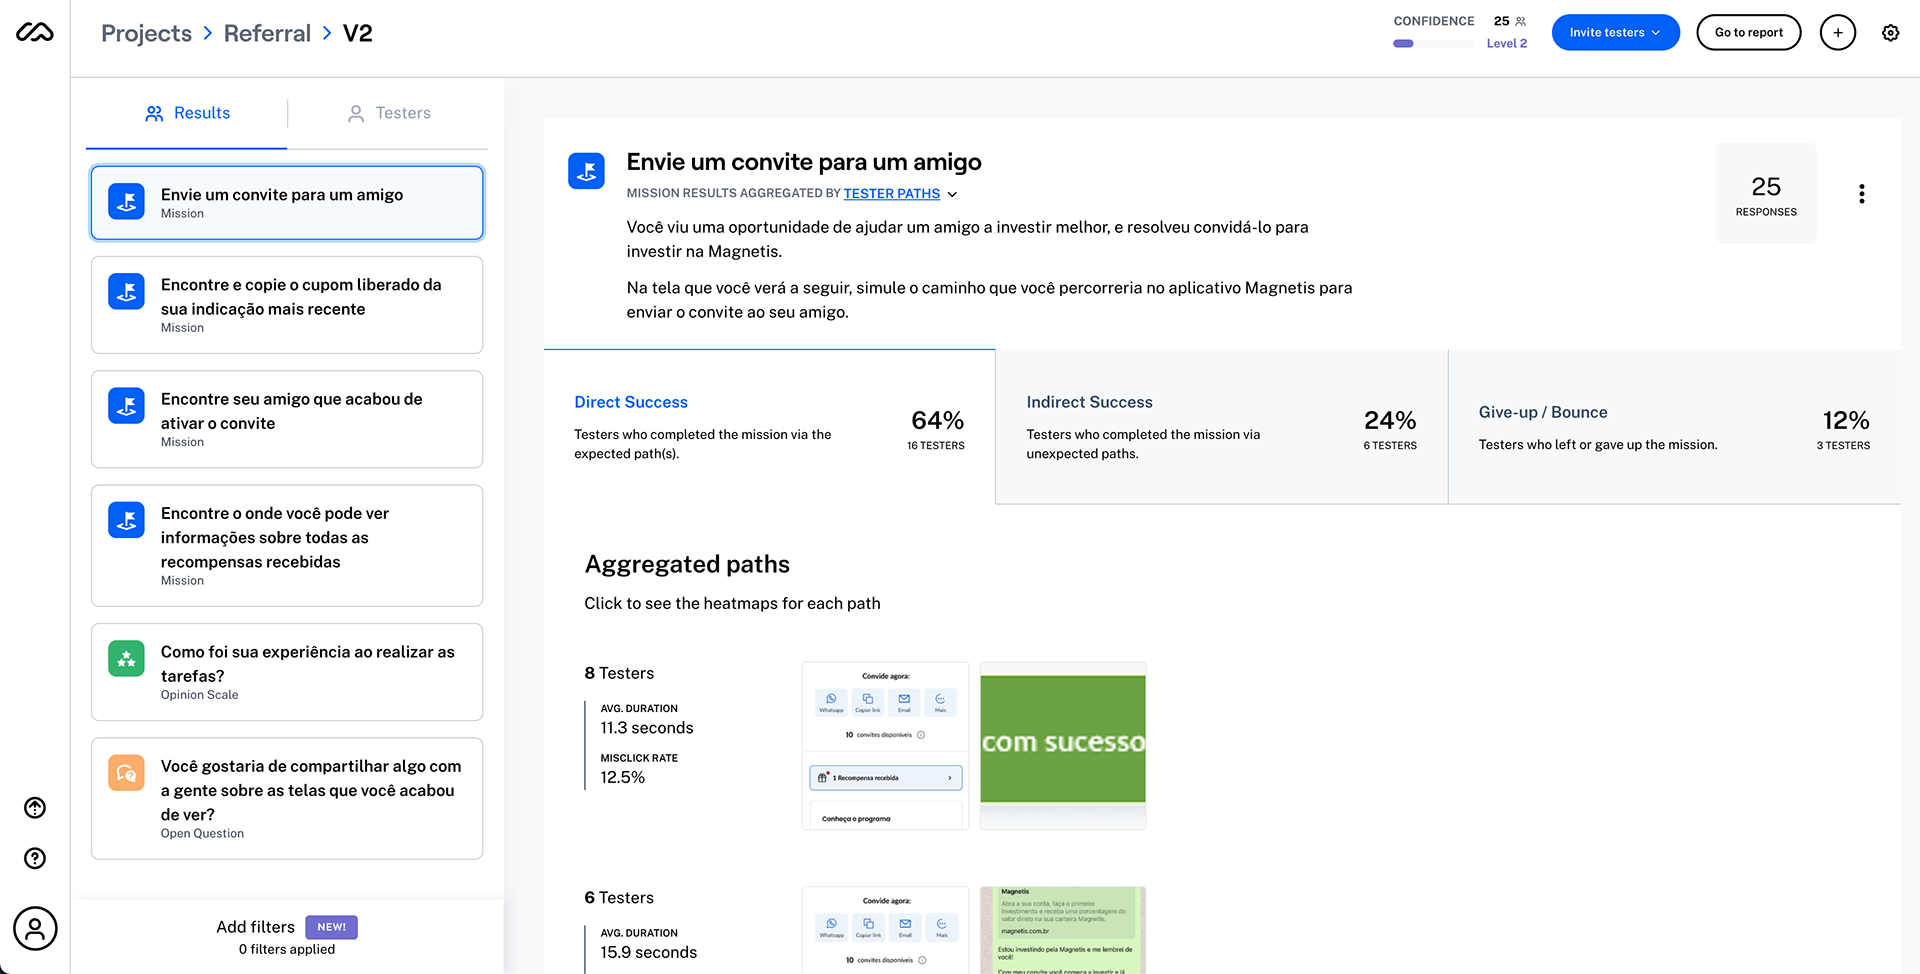
Task: Click the Maze logo icon
Action: 35,32
